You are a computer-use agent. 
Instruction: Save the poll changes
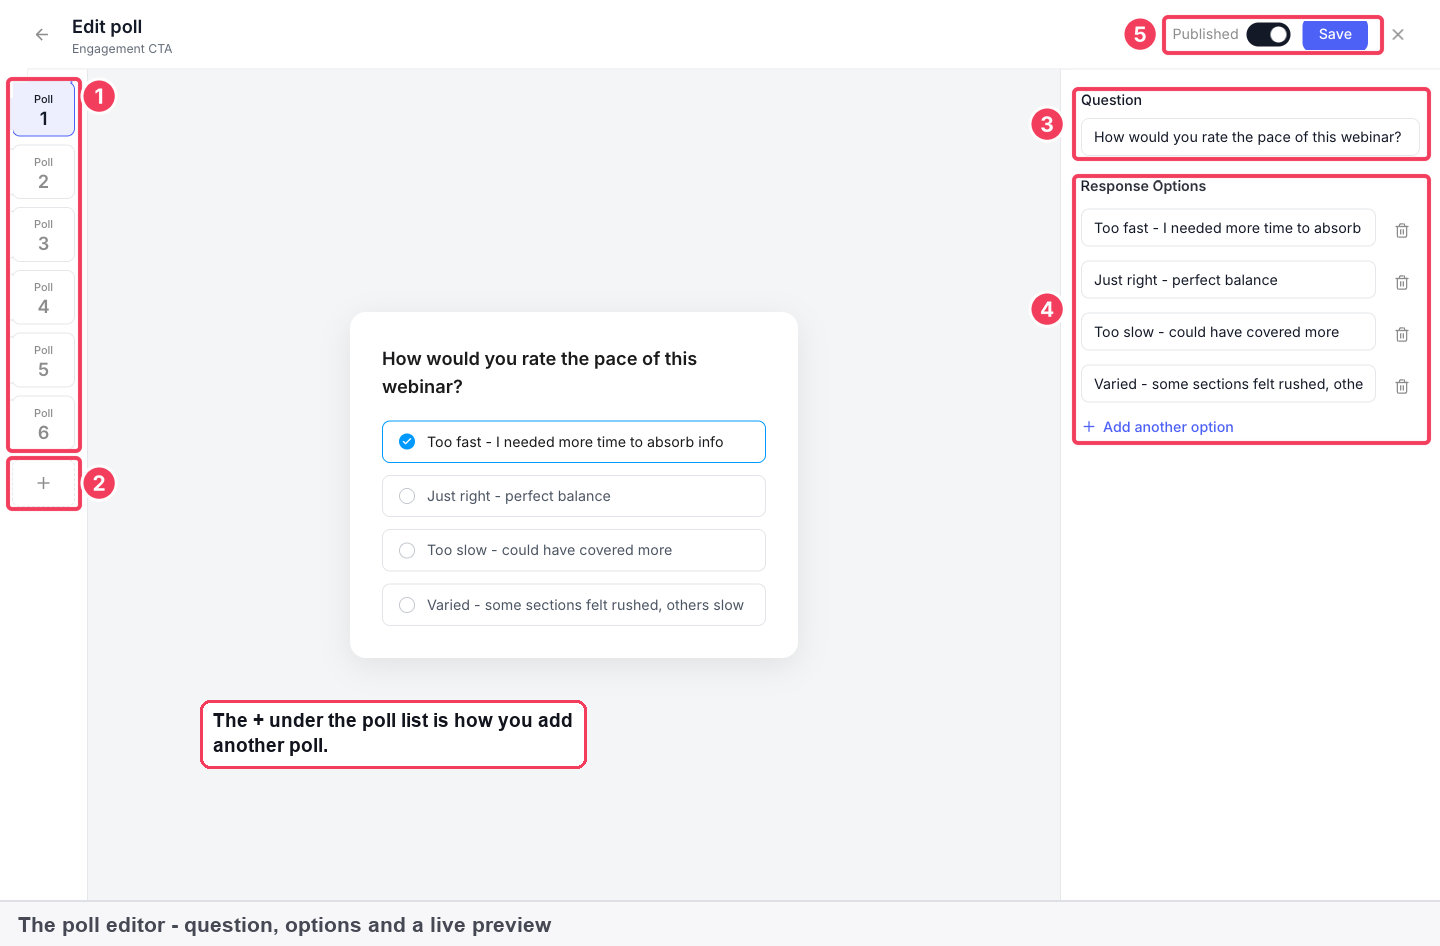pos(1335,34)
